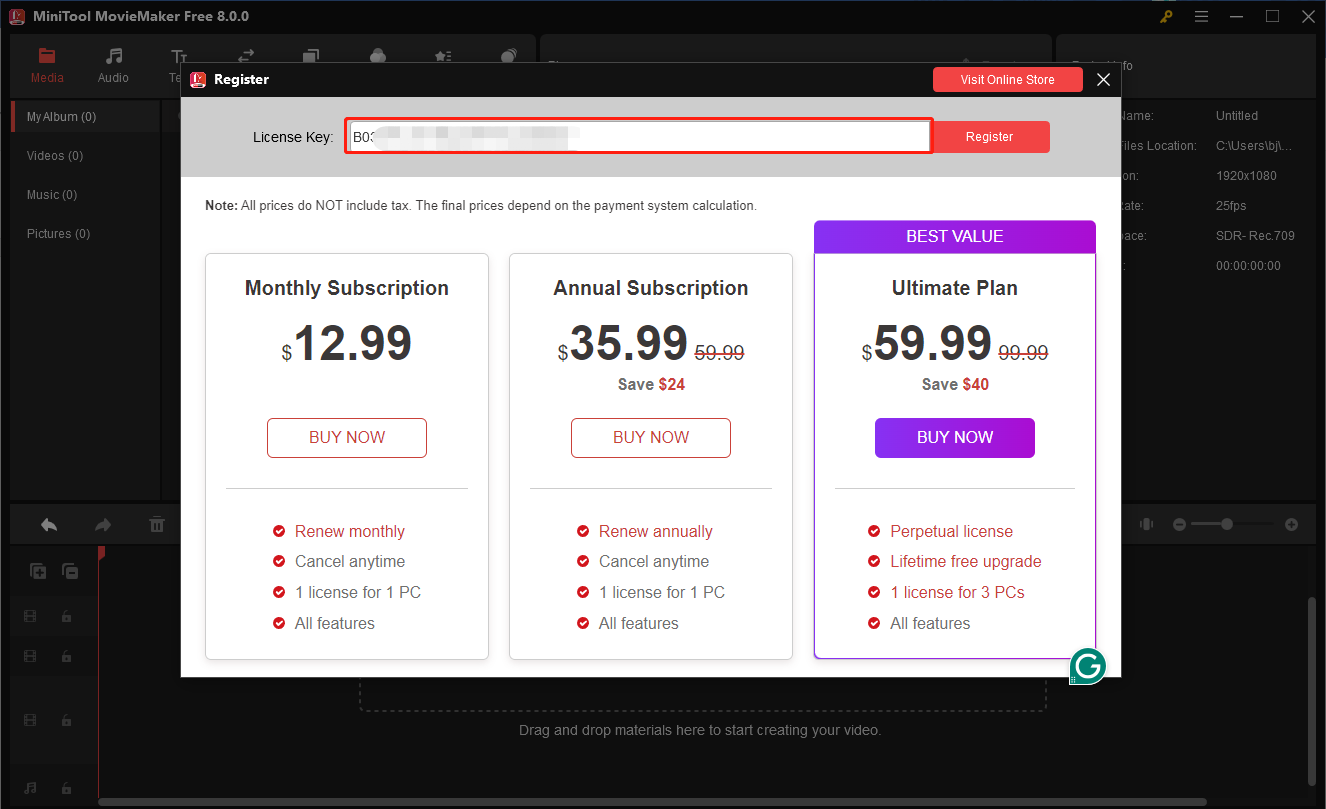Click the vertical timeline scrollbar
1326x809 pixels.
(x=1312, y=690)
